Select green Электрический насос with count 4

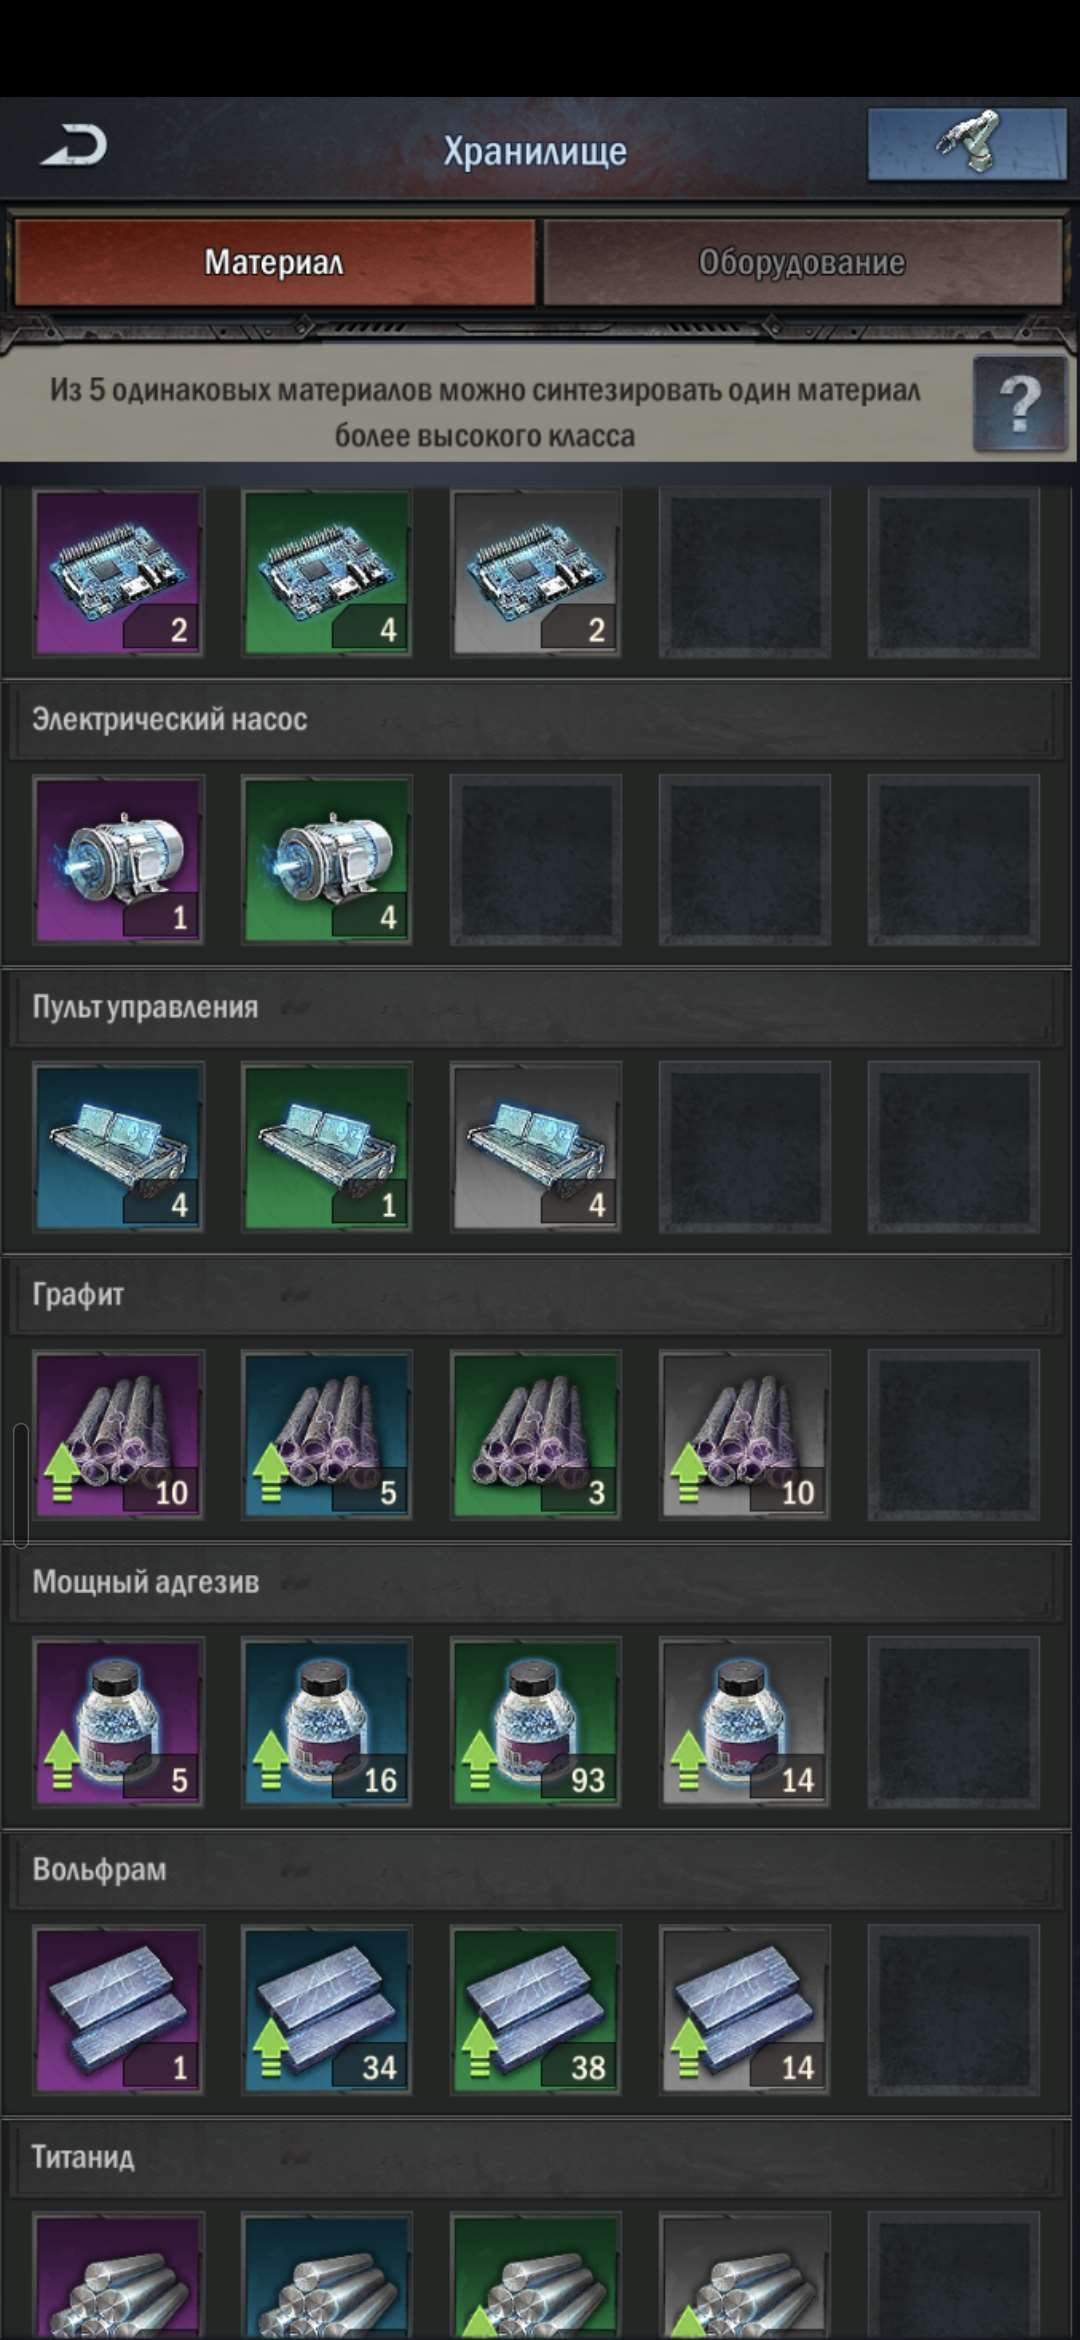pos(327,860)
